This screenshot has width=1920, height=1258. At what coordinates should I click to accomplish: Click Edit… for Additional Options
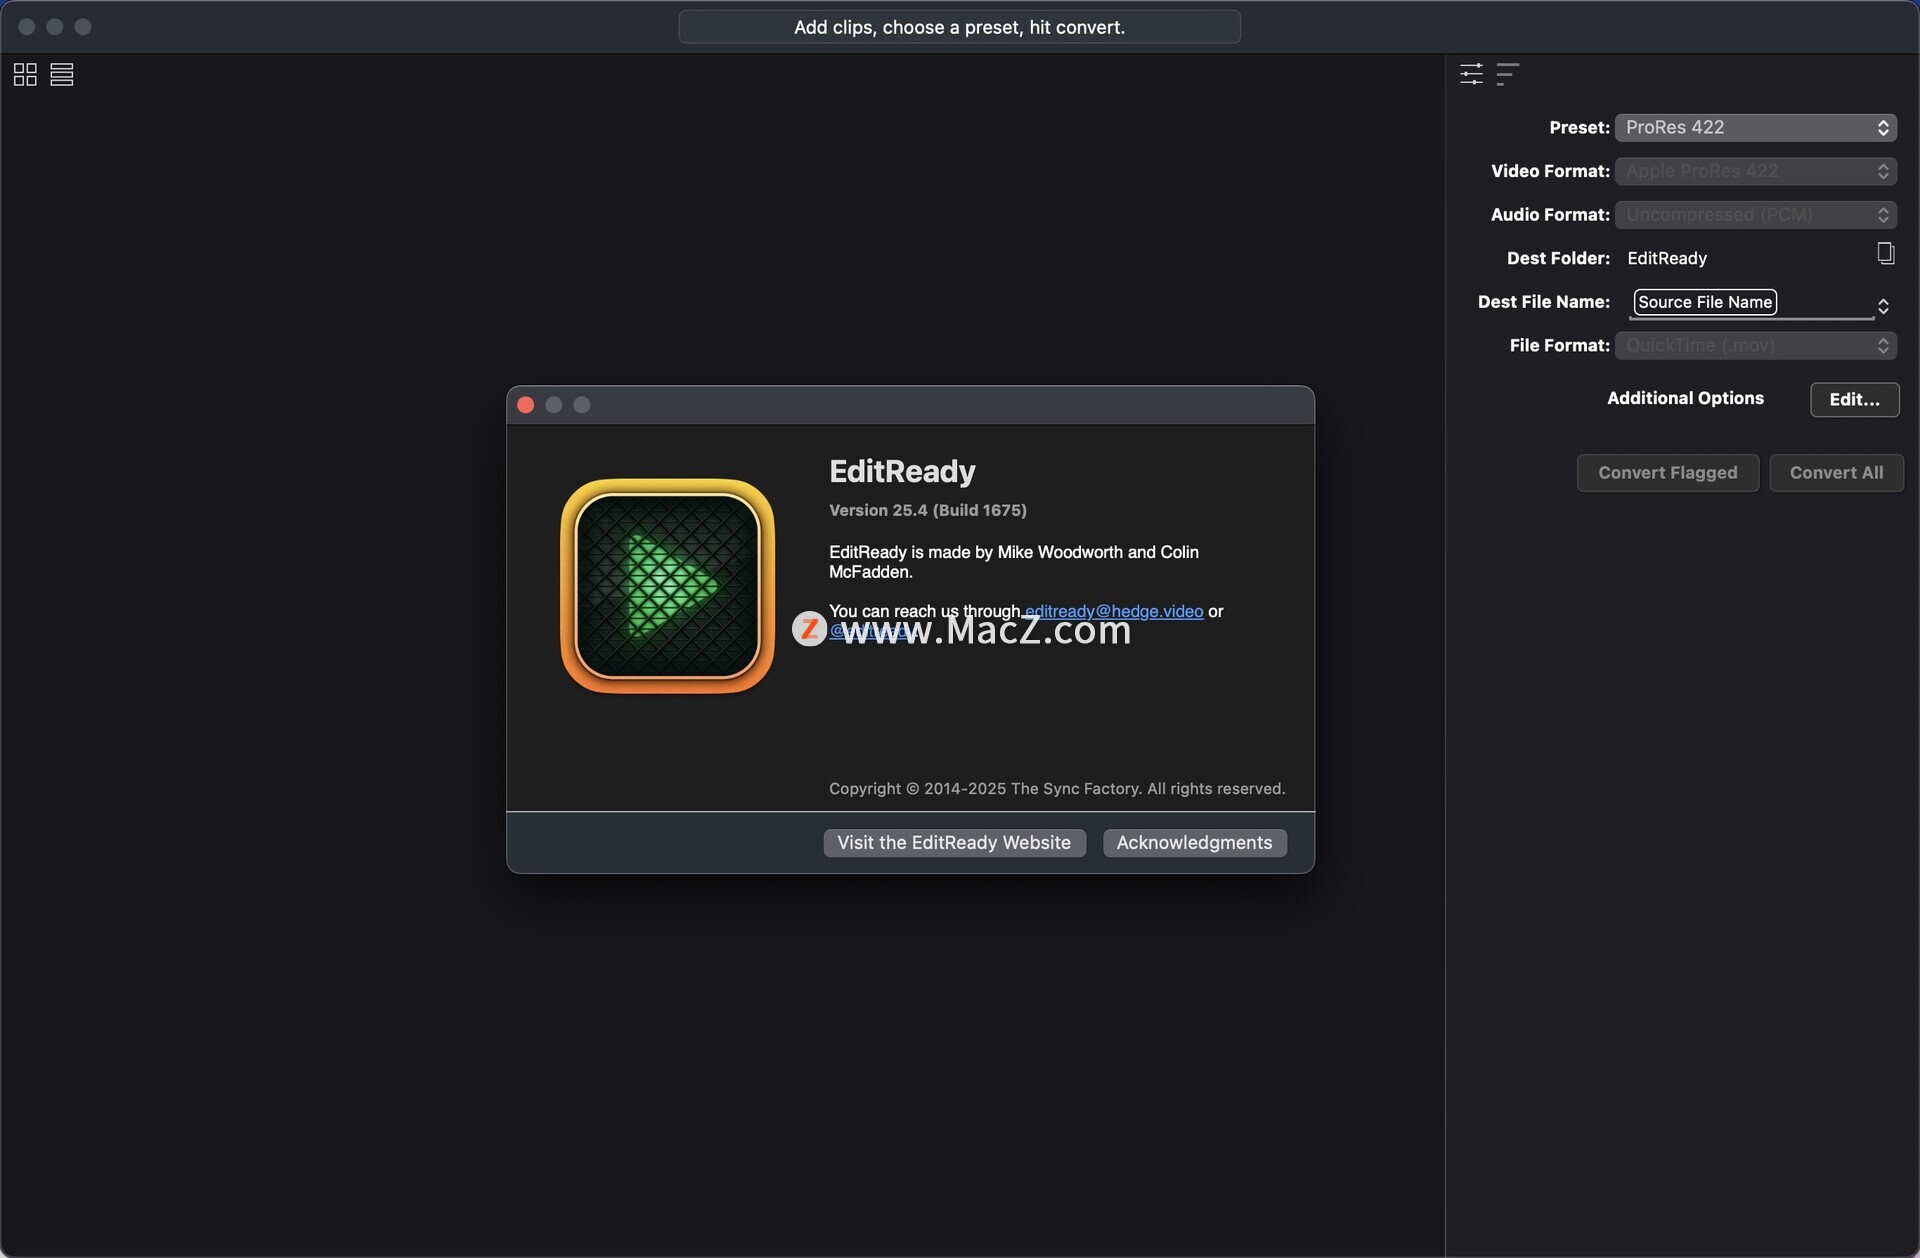(1854, 400)
